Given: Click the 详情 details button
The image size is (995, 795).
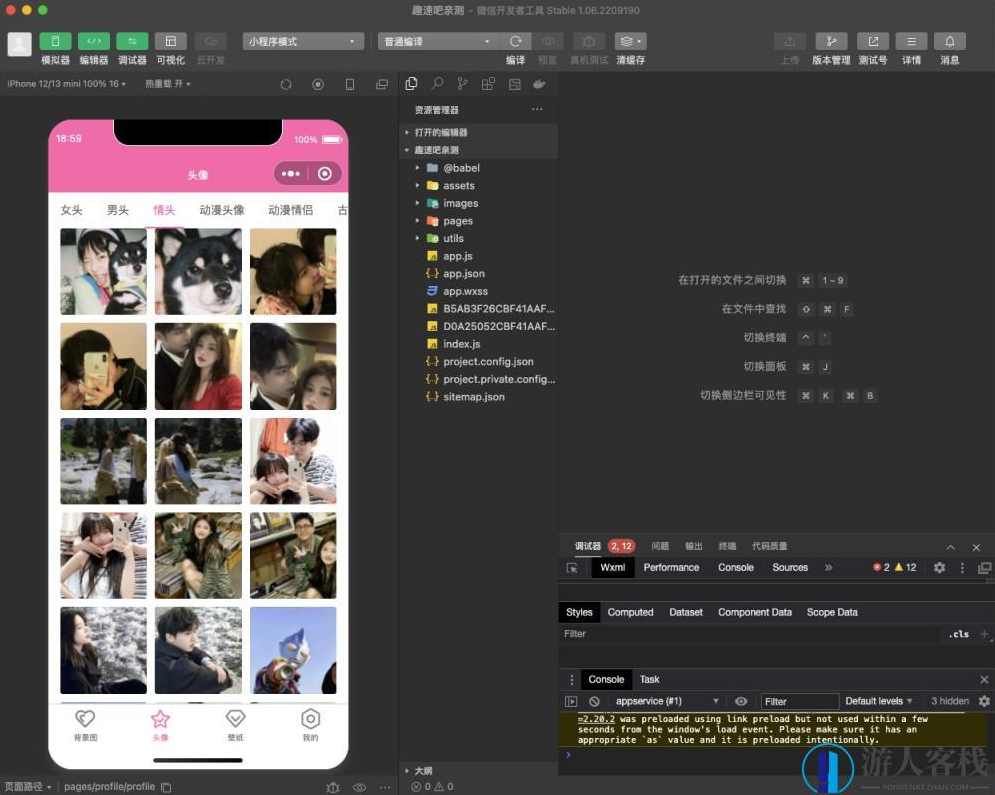Looking at the screenshot, I should point(910,41).
